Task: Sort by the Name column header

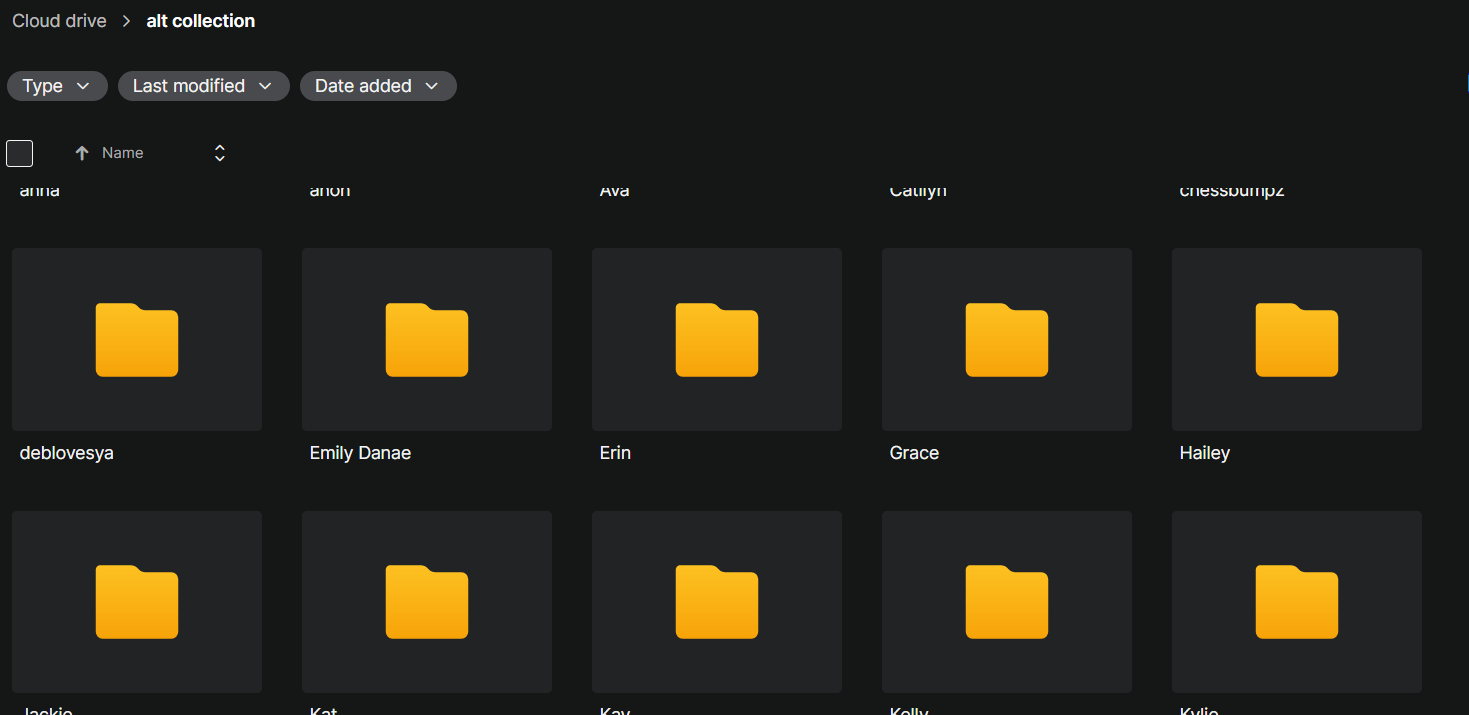Action: (x=123, y=153)
